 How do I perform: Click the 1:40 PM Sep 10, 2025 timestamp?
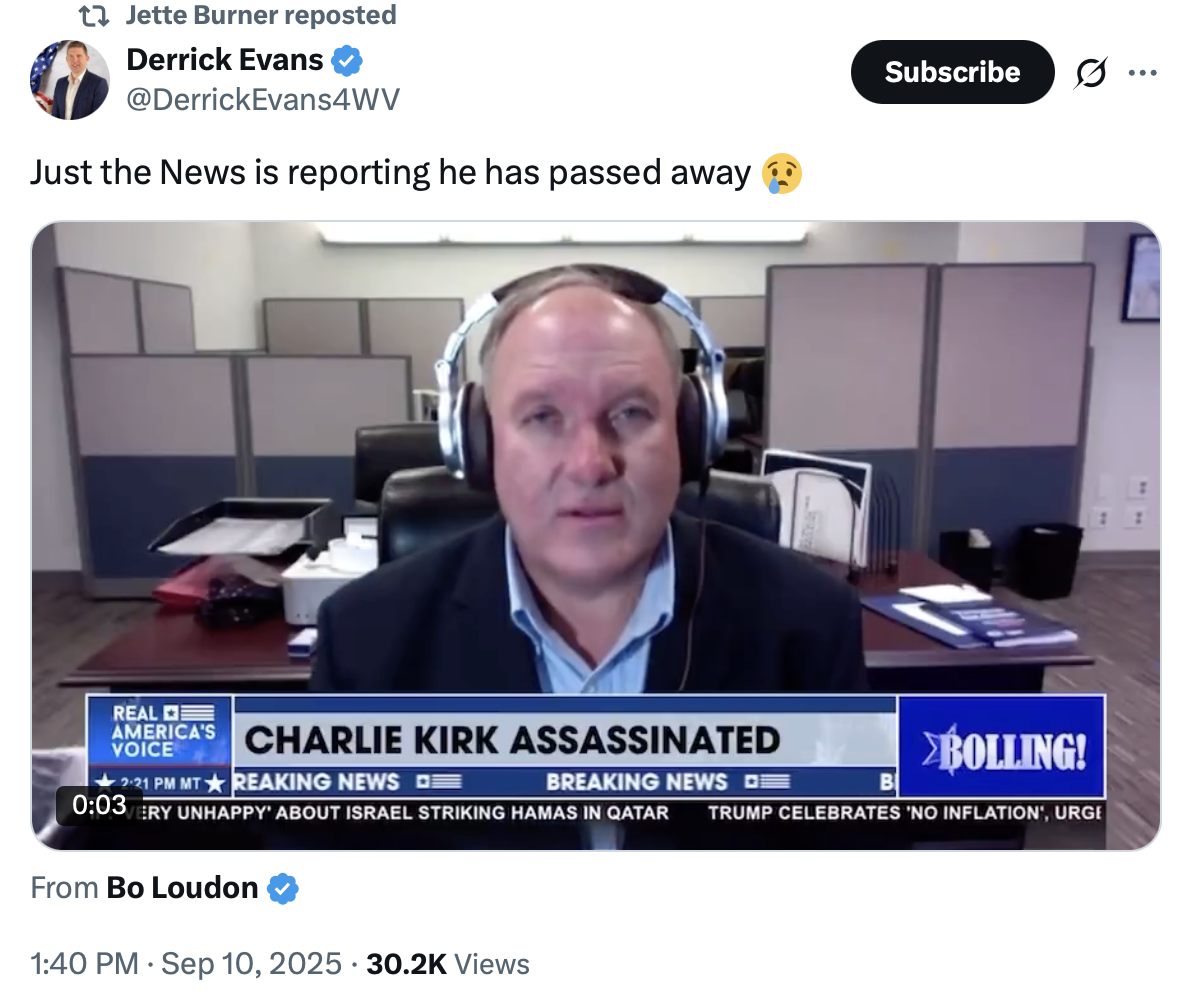pos(186,963)
